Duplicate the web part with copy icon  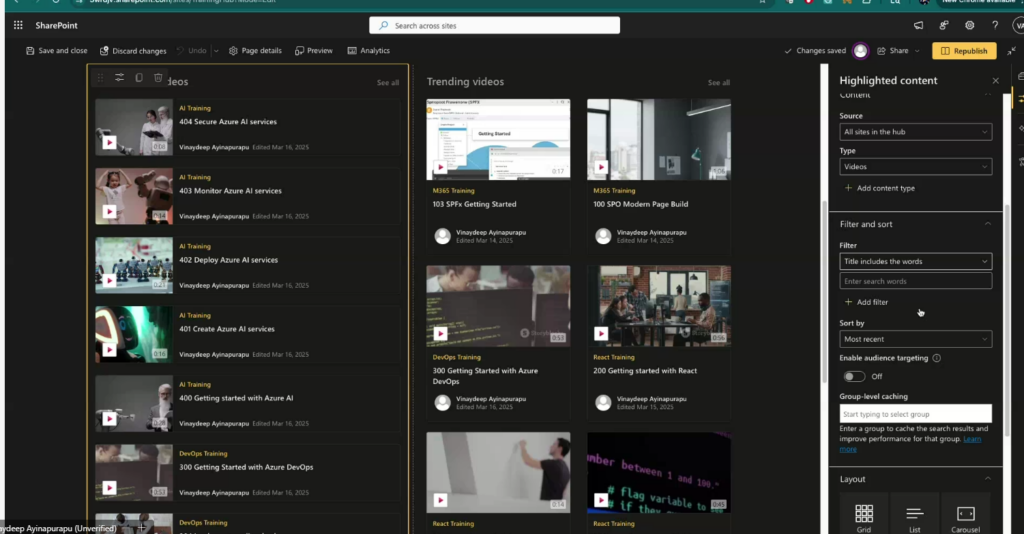coord(139,78)
